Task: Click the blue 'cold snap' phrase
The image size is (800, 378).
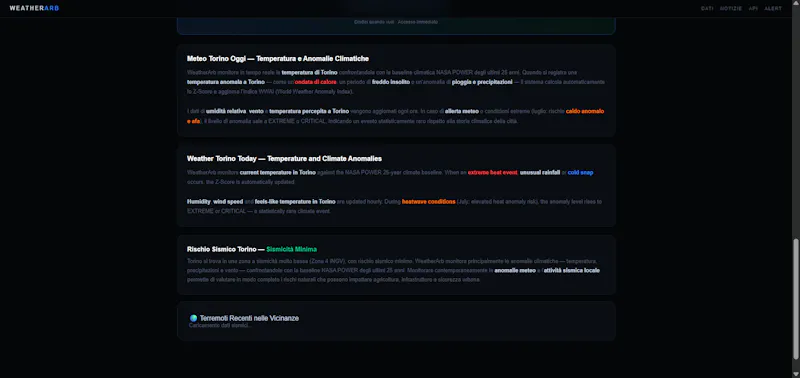Action: pos(581,172)
